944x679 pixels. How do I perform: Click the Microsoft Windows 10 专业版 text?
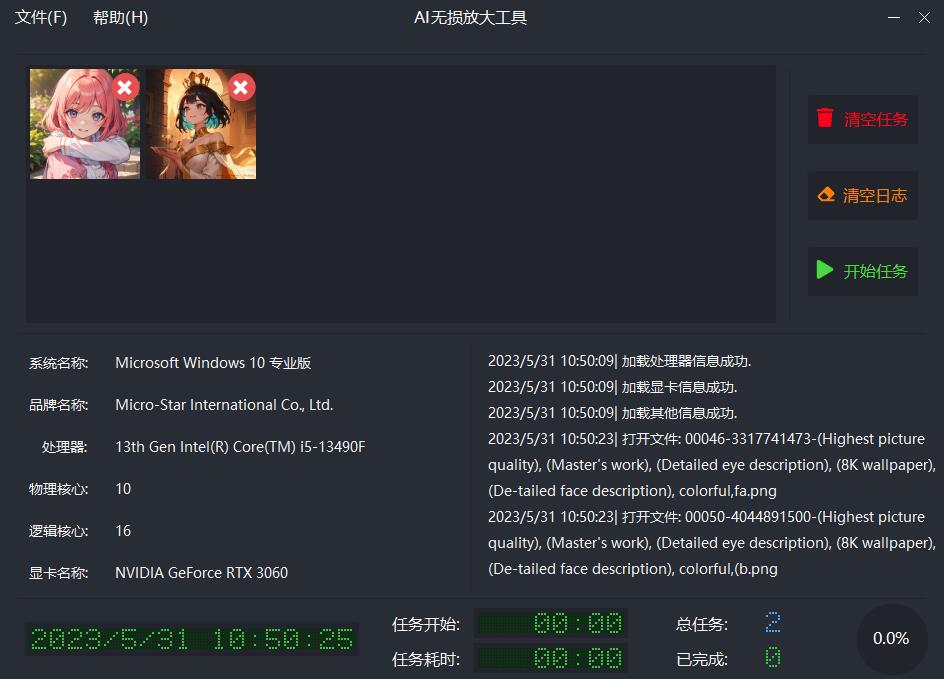coord(213,363)
